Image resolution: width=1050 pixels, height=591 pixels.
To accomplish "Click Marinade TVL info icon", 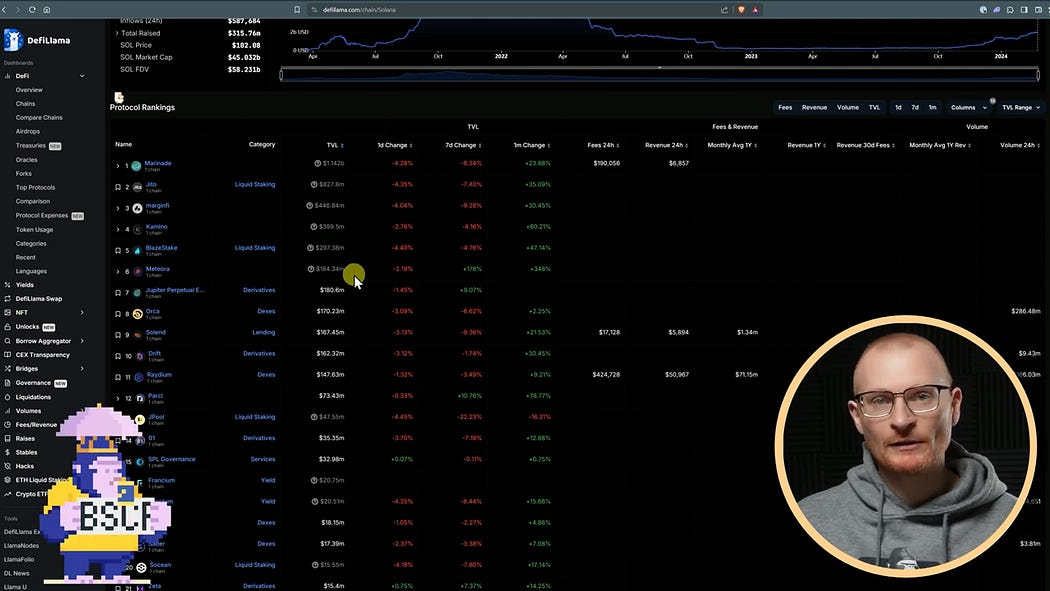I will 317,163.
